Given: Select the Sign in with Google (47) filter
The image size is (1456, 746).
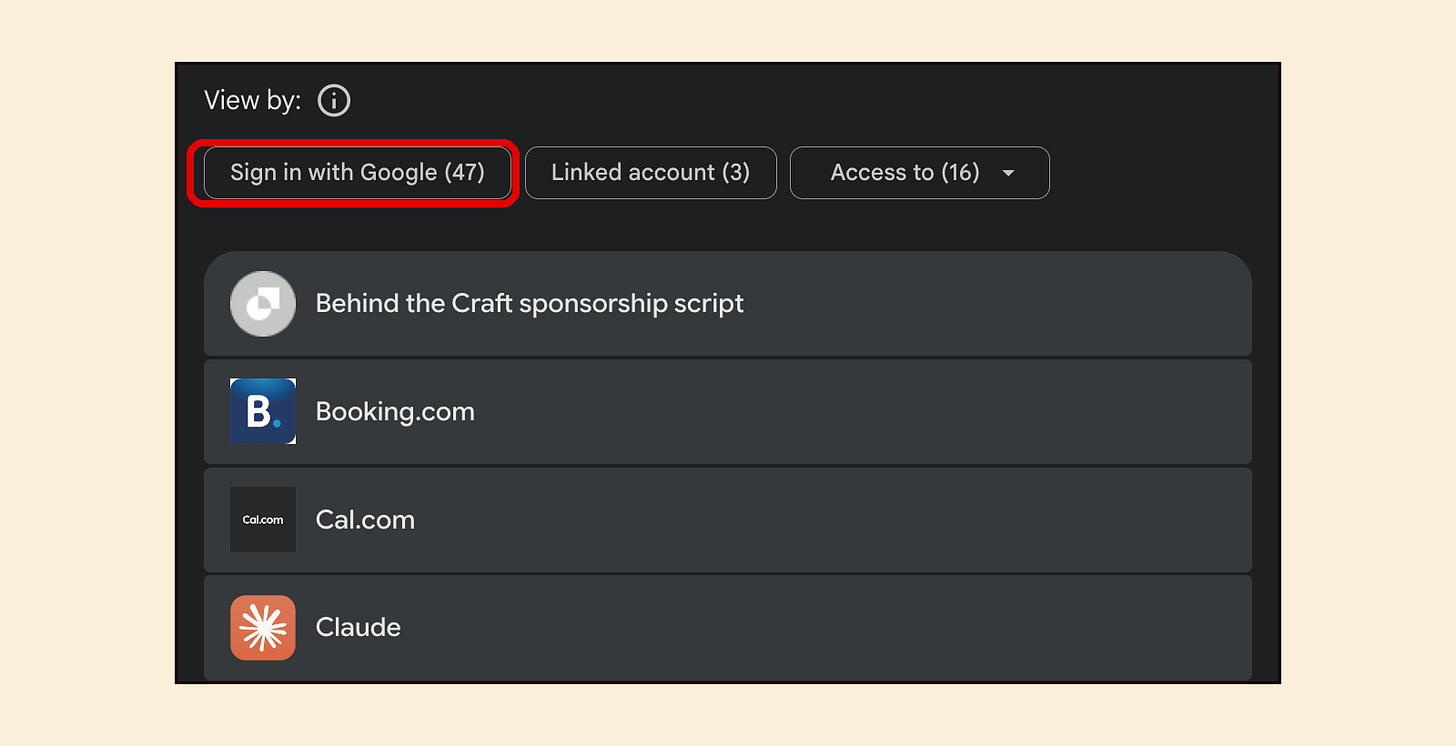Looking at the screenshot, I should coord(357,172).
